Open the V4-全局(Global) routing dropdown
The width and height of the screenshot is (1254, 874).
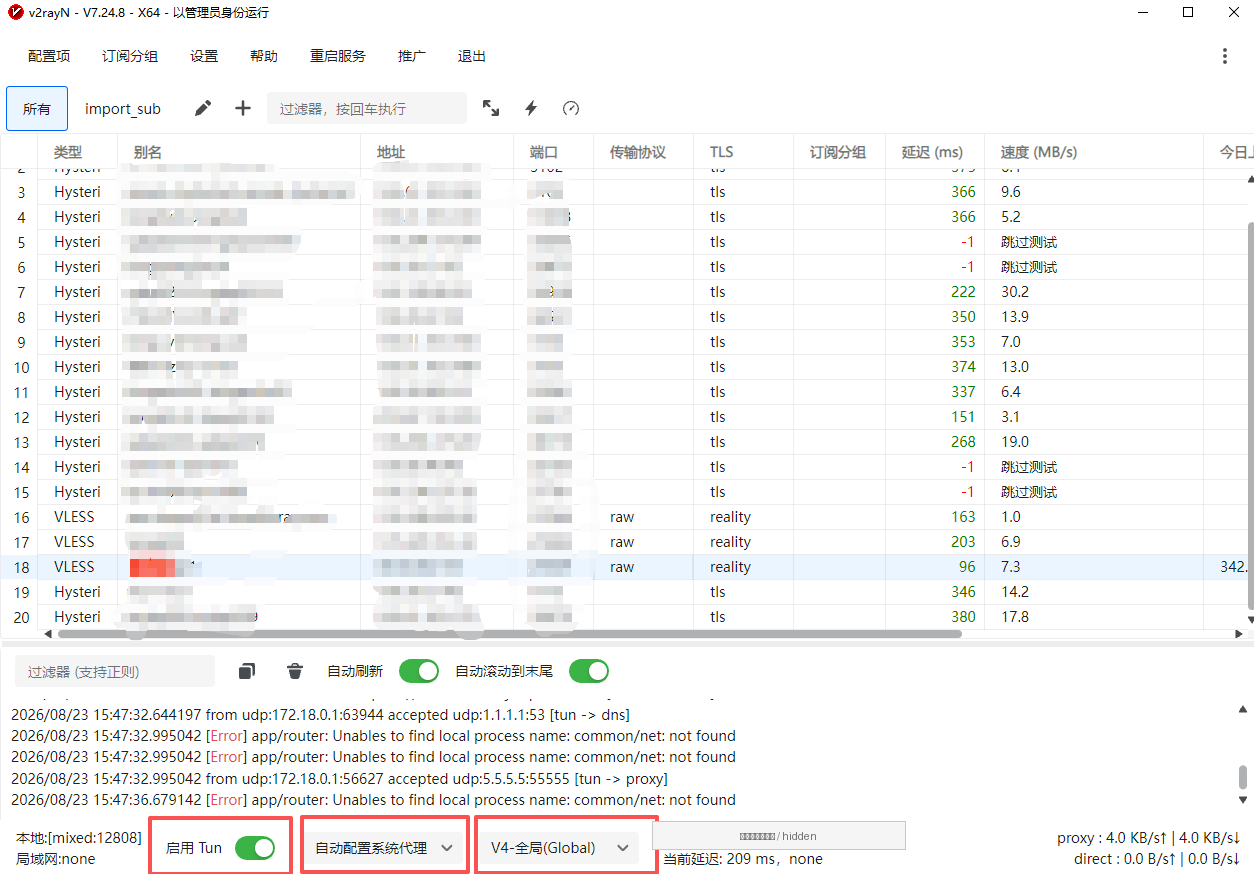coord(560,848)
